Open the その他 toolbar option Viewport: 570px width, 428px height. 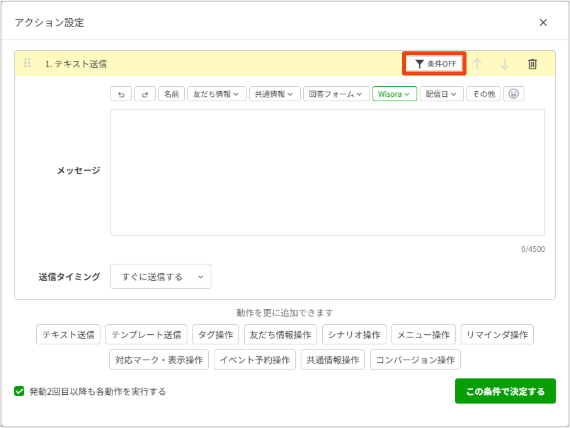coord(483,94)
